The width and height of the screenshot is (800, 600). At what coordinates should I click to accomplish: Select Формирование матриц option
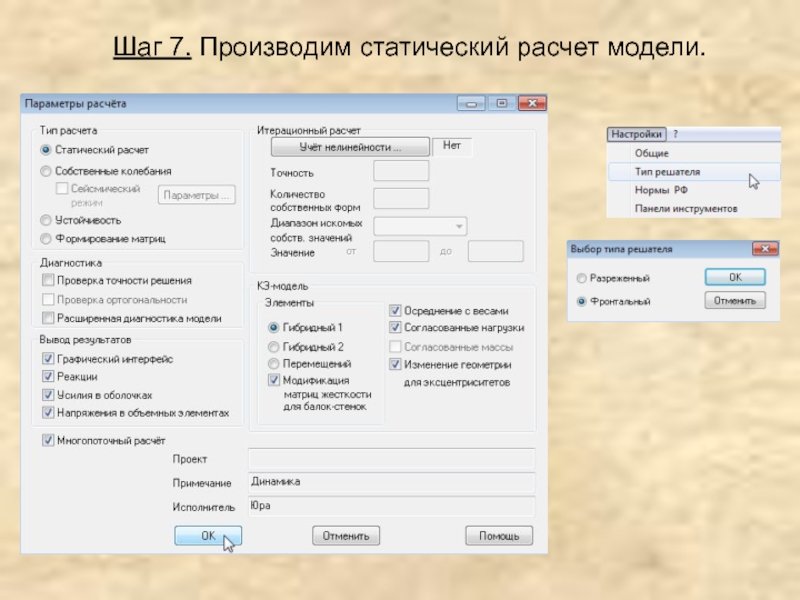[46, 239]
